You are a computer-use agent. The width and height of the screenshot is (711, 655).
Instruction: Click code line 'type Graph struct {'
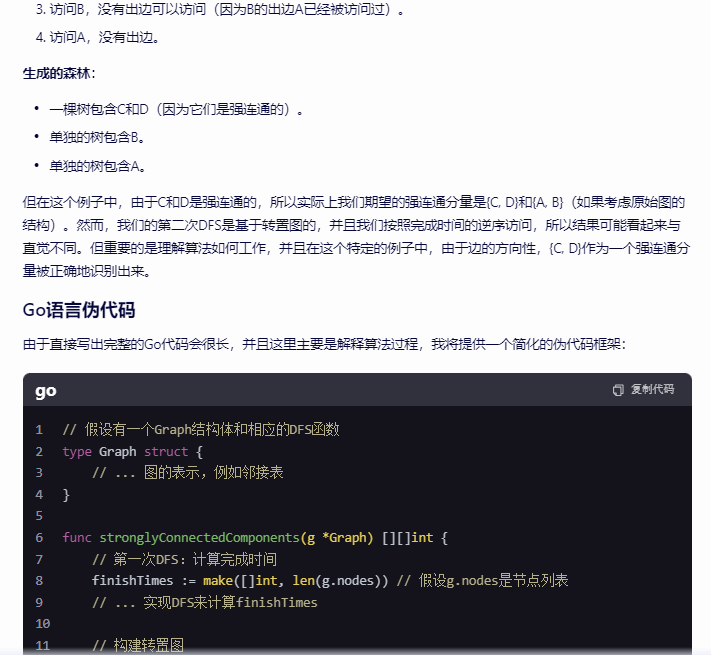[132, 451]
